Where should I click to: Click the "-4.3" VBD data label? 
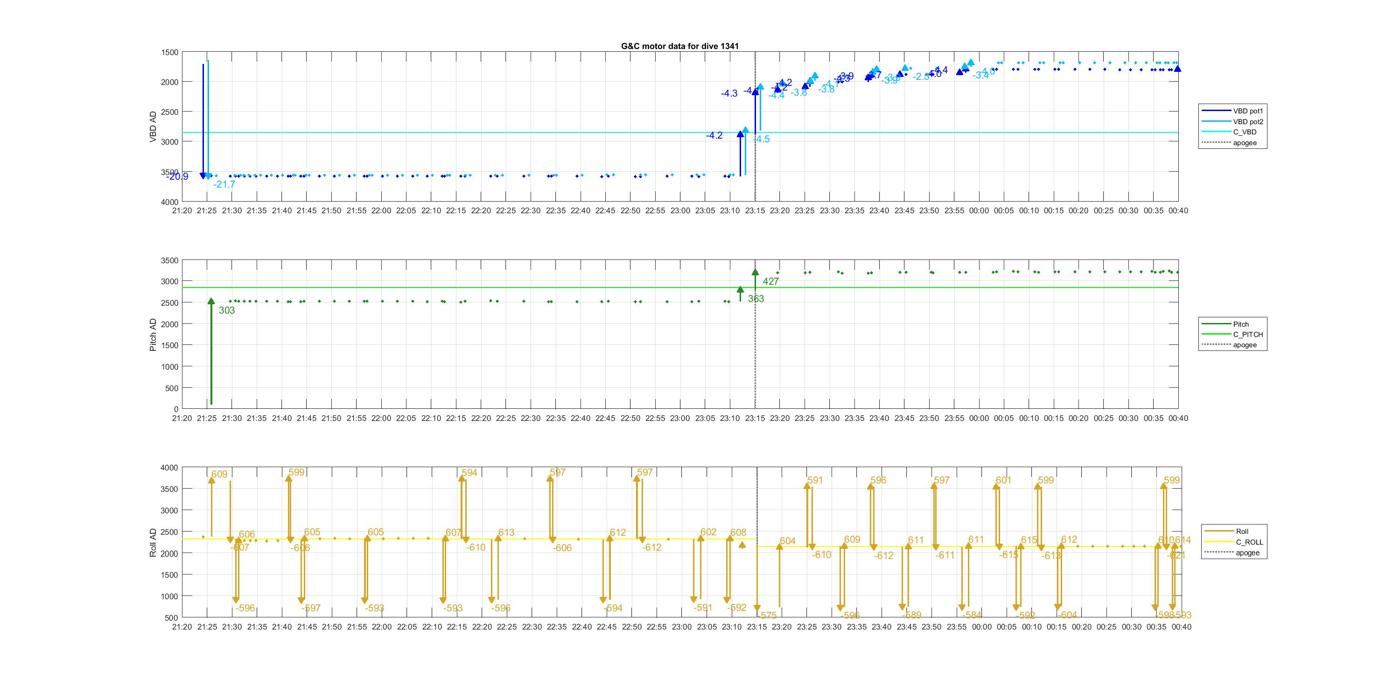(x=729, y=94)
